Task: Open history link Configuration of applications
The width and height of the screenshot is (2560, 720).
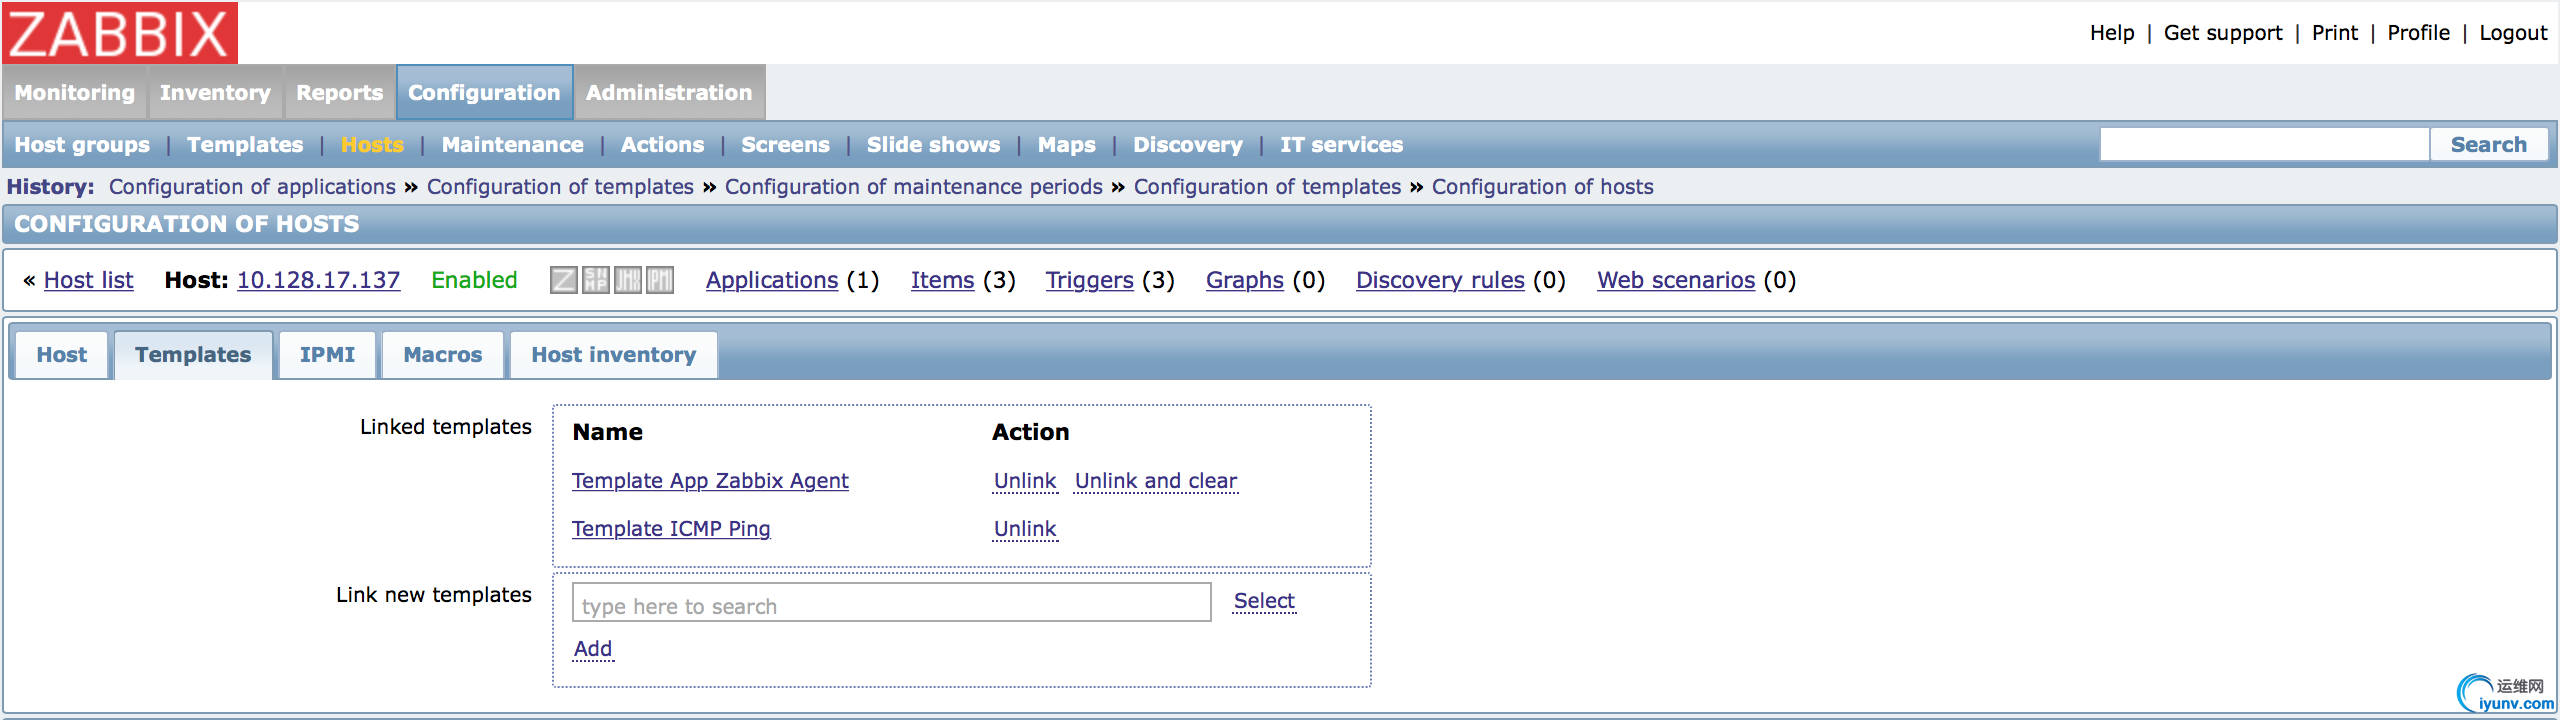Action: point(252,187)
